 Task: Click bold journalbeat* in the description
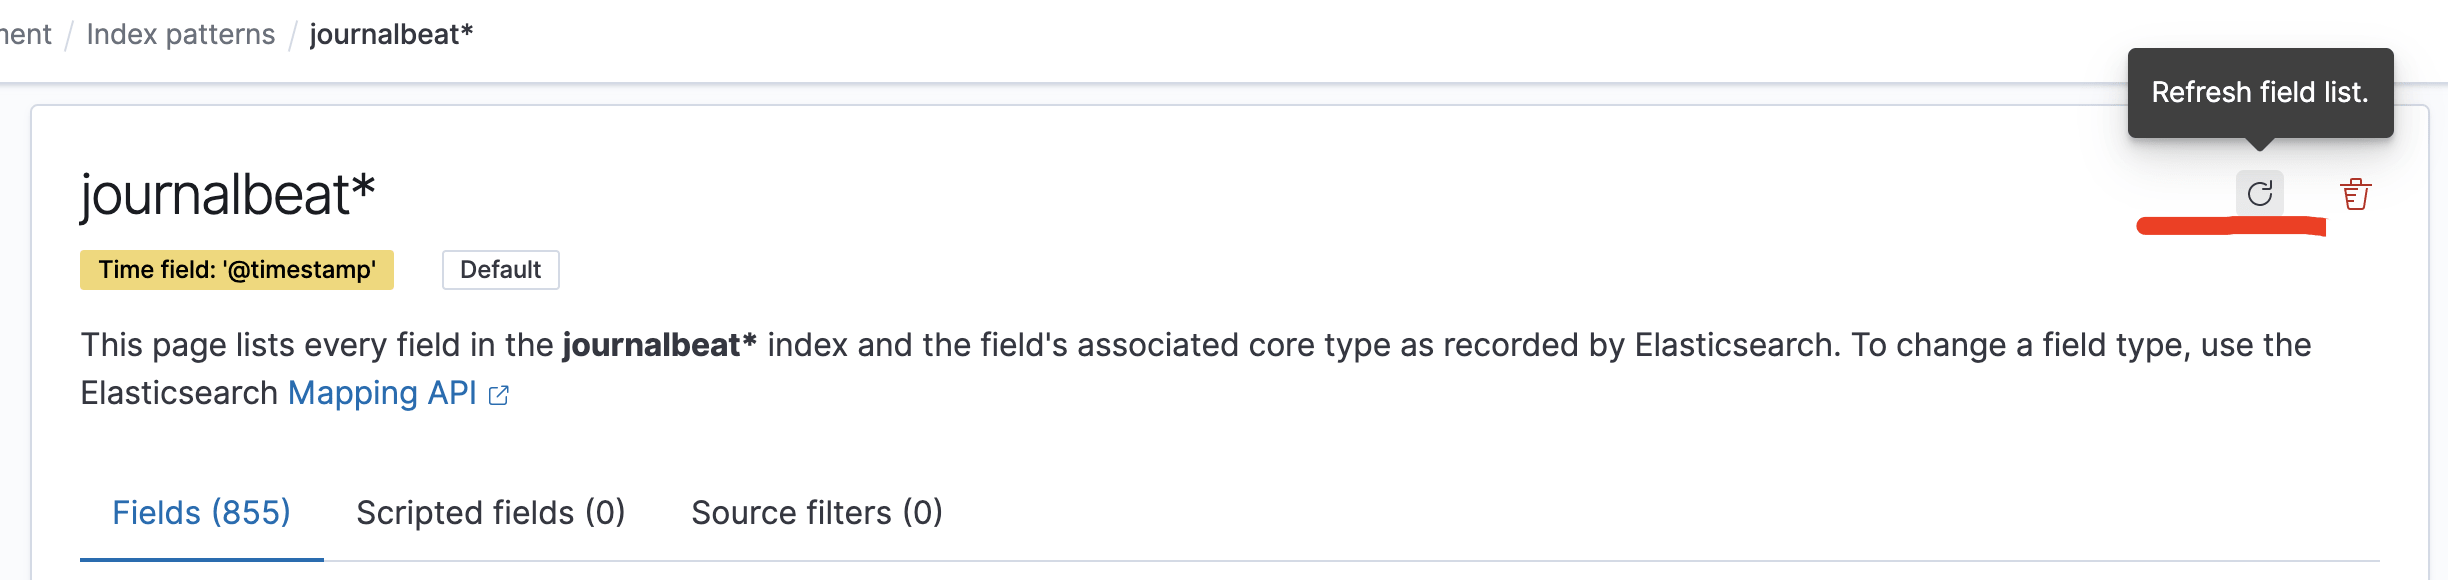click(x=660, y=345)
